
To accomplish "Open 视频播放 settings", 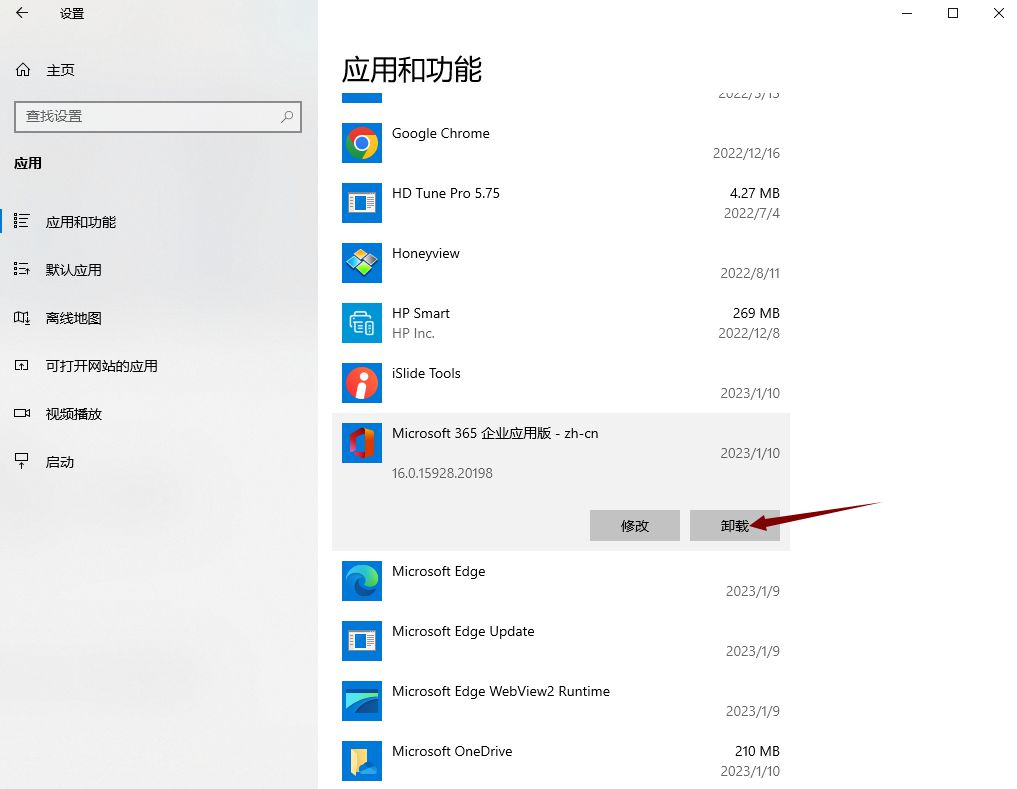I will [73, 414].
